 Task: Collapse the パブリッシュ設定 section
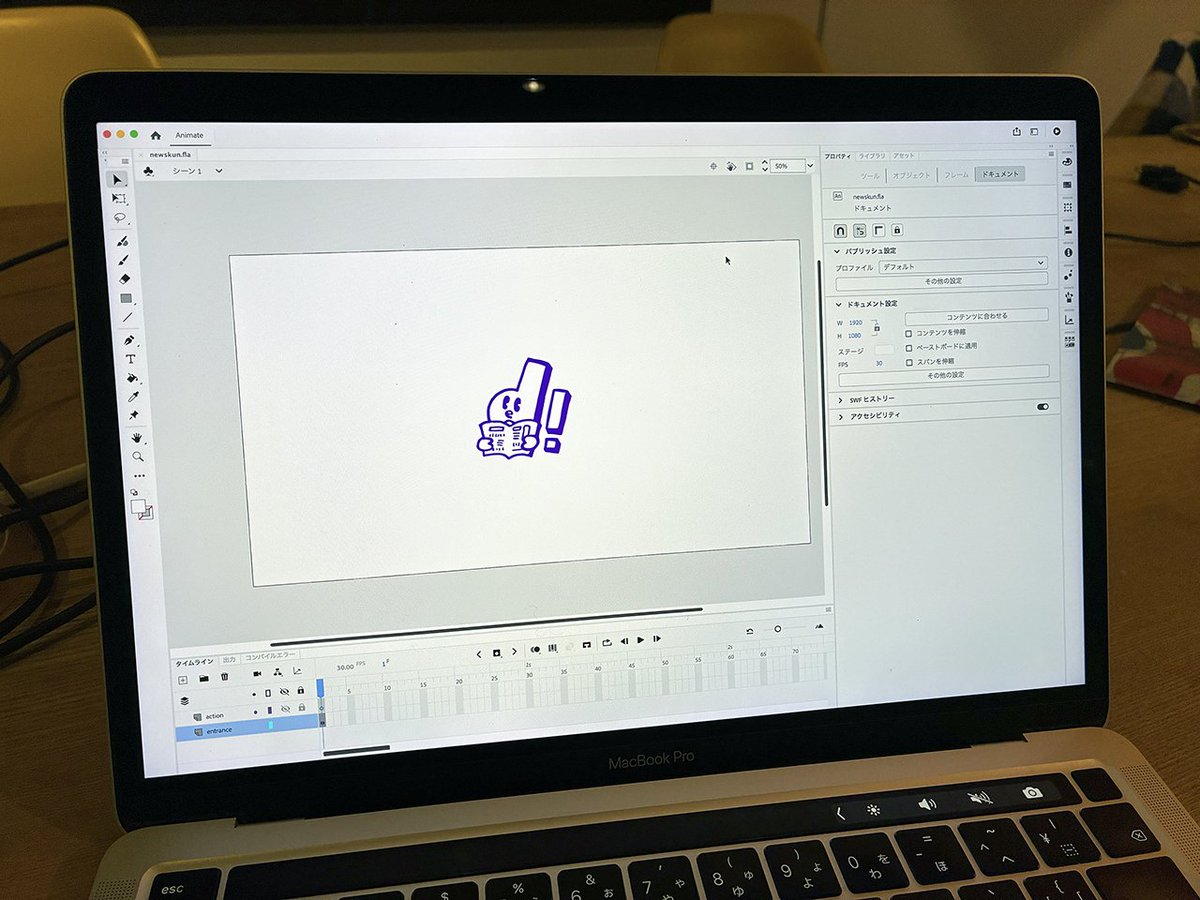(x=838, y=251)
